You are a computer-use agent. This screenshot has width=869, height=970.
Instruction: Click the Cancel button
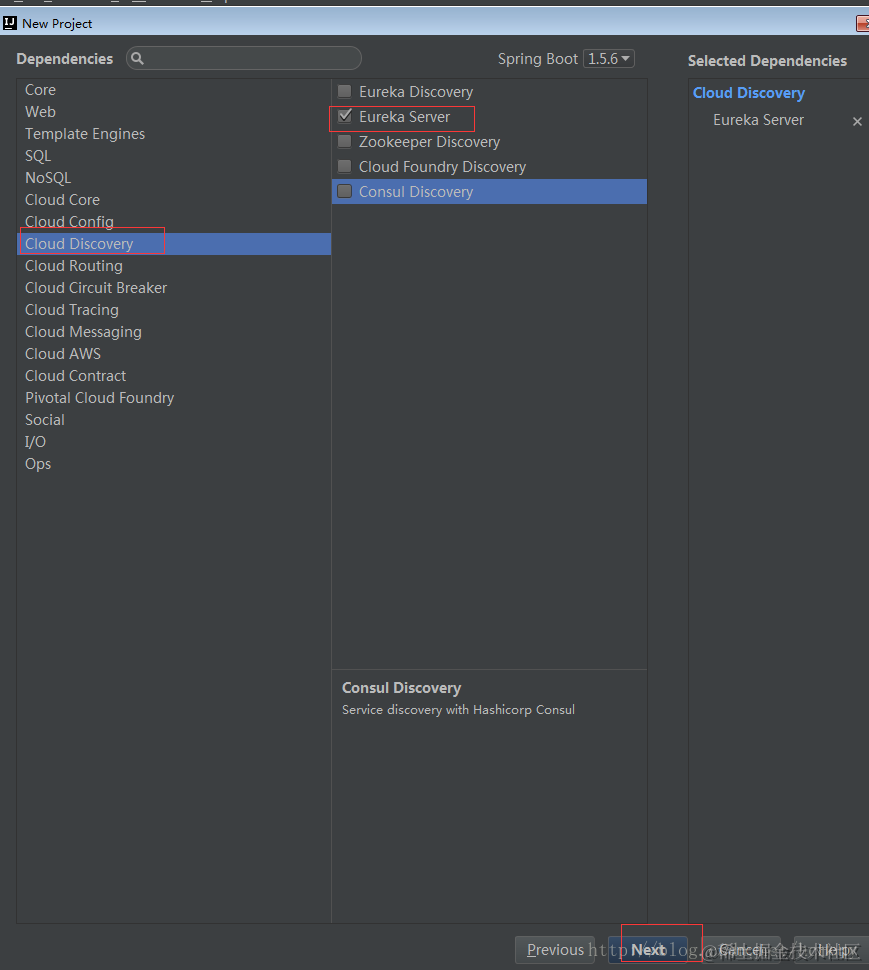click(740, 950)
